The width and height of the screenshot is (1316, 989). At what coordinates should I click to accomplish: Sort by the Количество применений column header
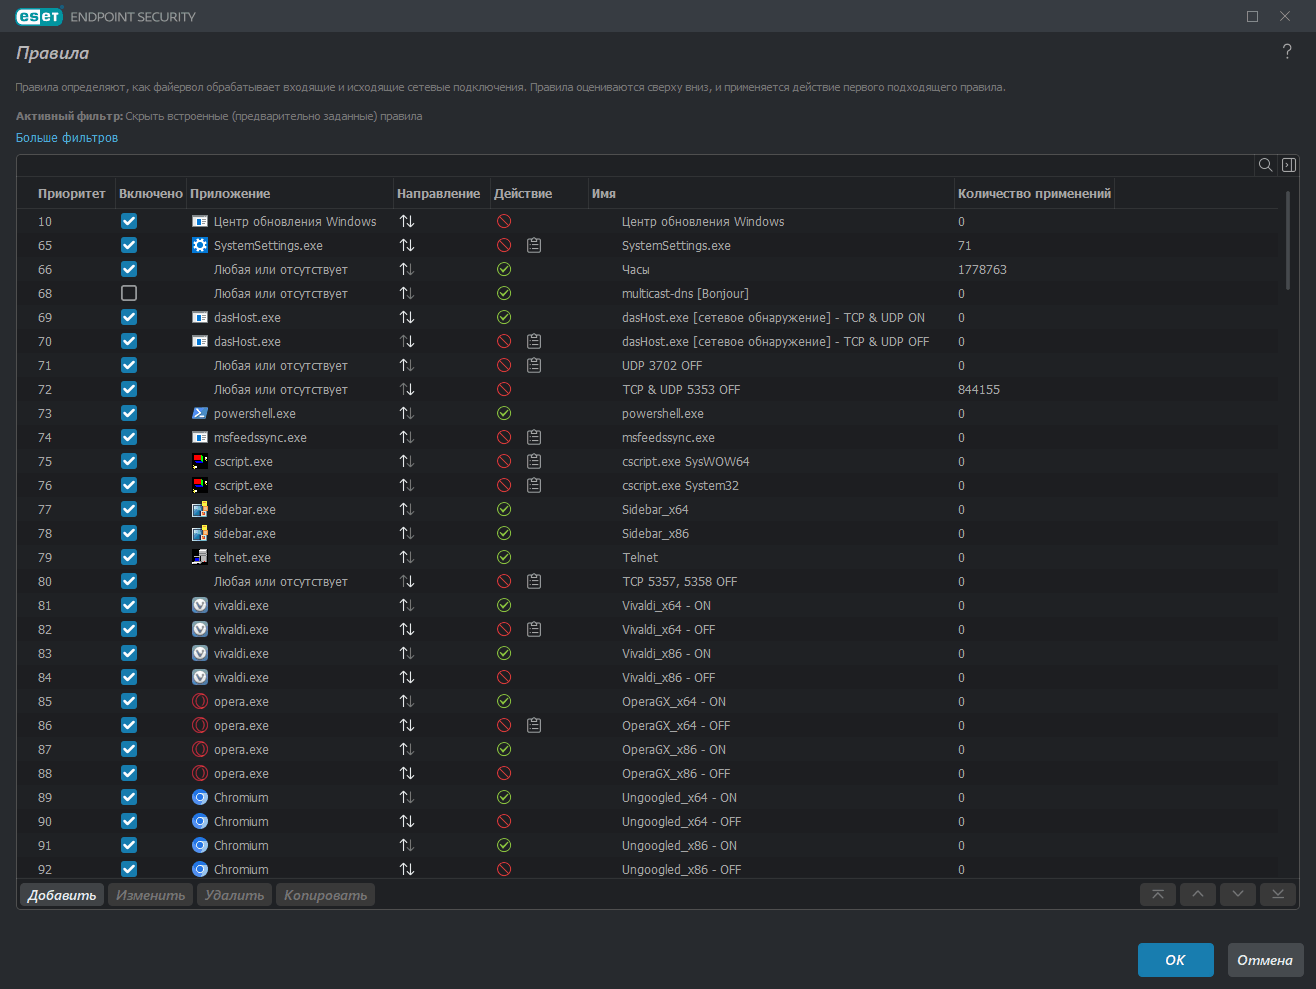(1034, 193)
